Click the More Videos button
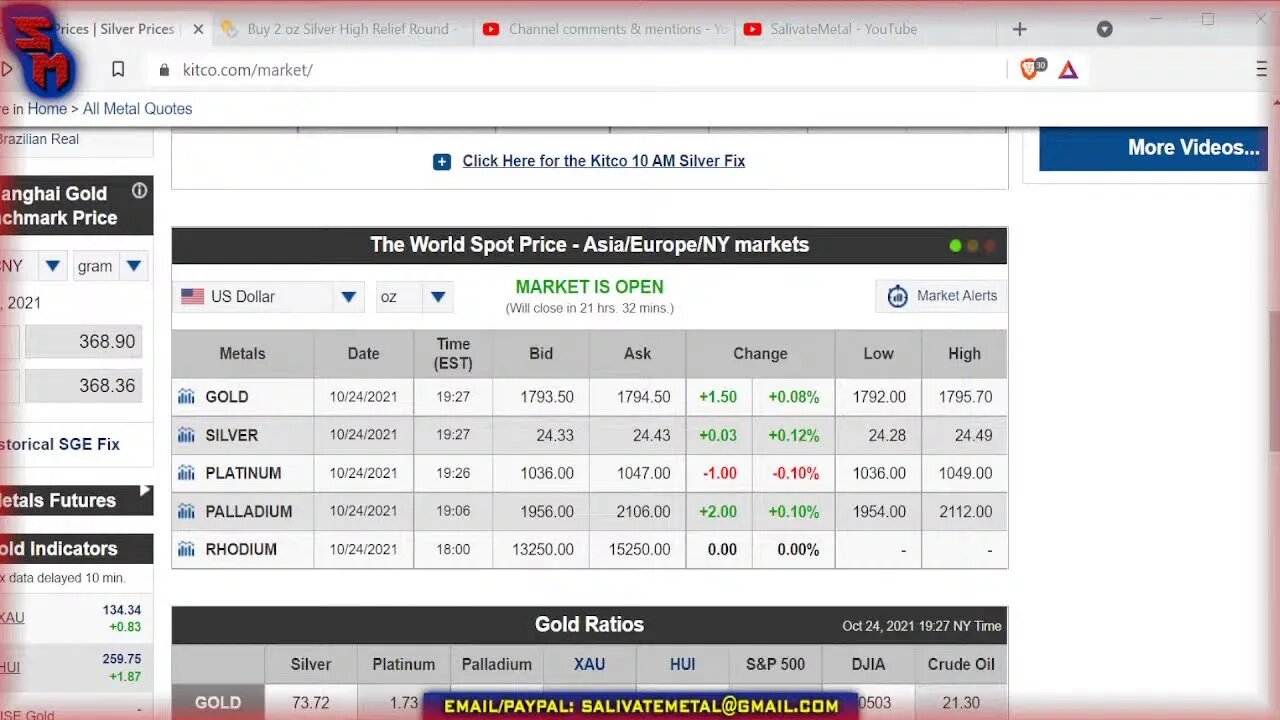Viewport: 1280px width, 720px height. [x=1153, y=148]
